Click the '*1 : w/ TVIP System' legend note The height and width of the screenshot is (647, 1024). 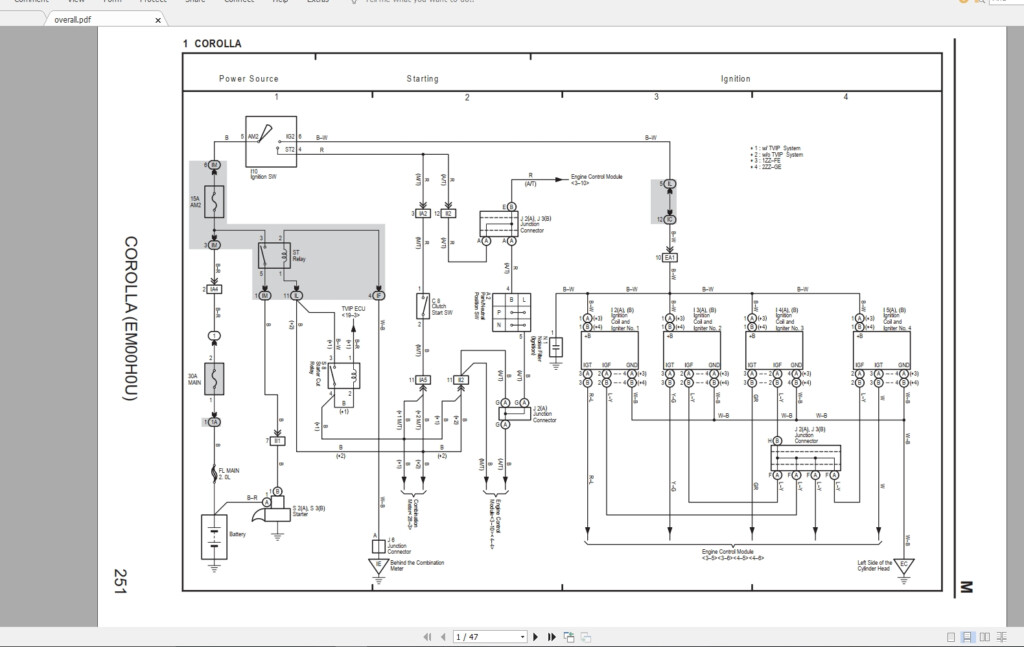(775, 148)
